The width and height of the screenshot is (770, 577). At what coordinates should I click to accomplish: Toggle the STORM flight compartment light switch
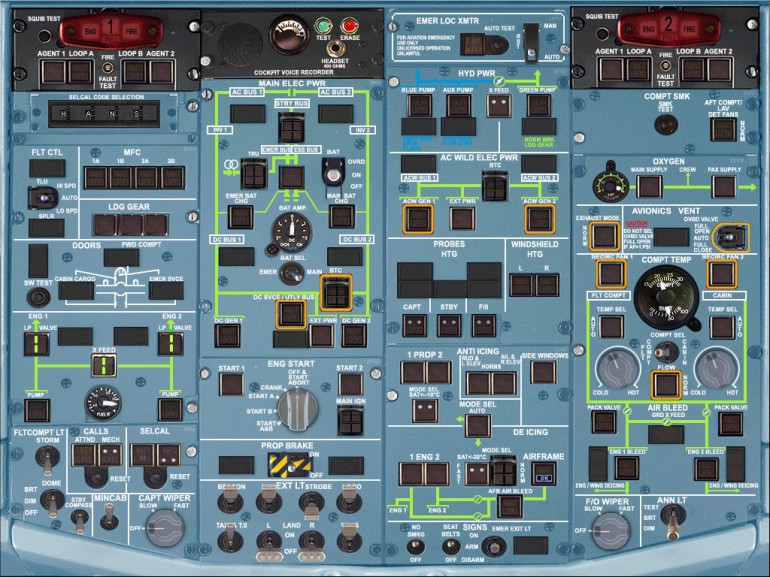[43, 457]
